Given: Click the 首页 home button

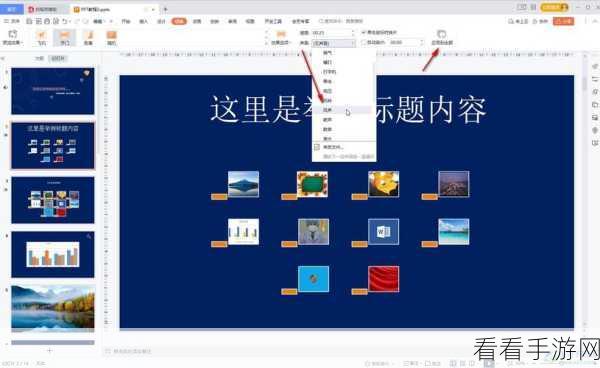Looking at the screenshot, I should [12, 8].
